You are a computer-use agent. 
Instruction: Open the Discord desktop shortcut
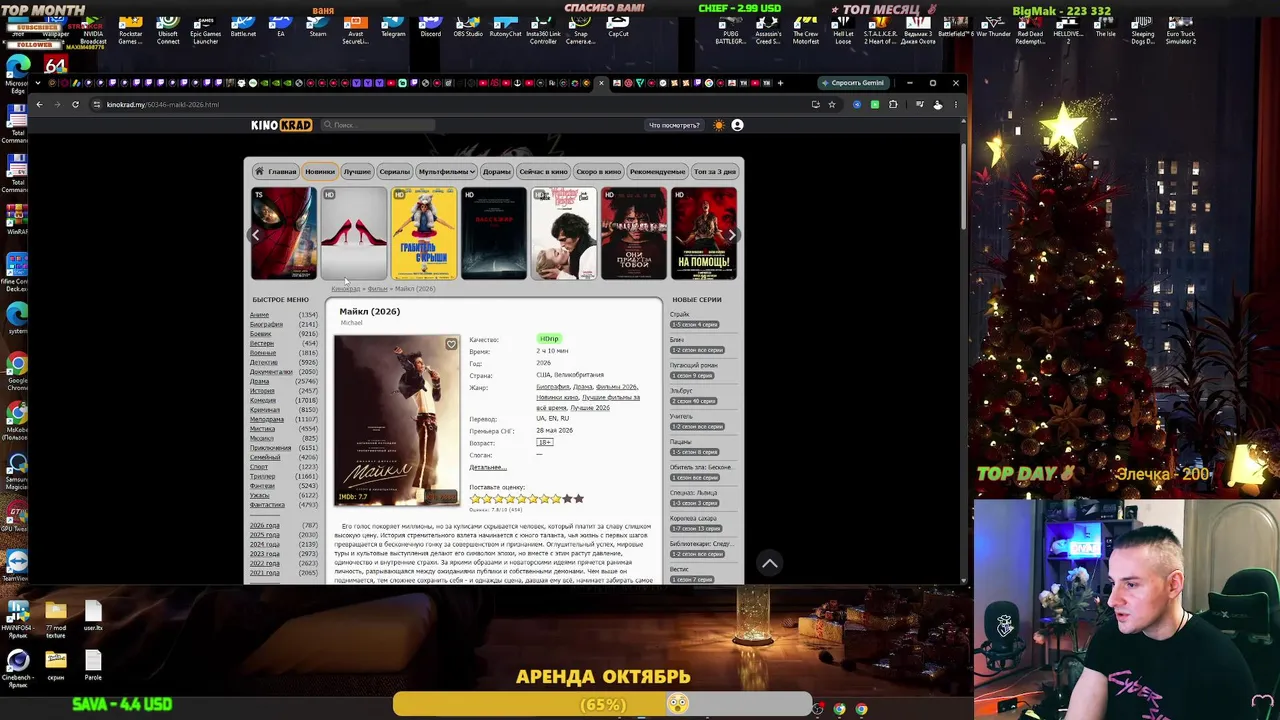tap(430, 28)
